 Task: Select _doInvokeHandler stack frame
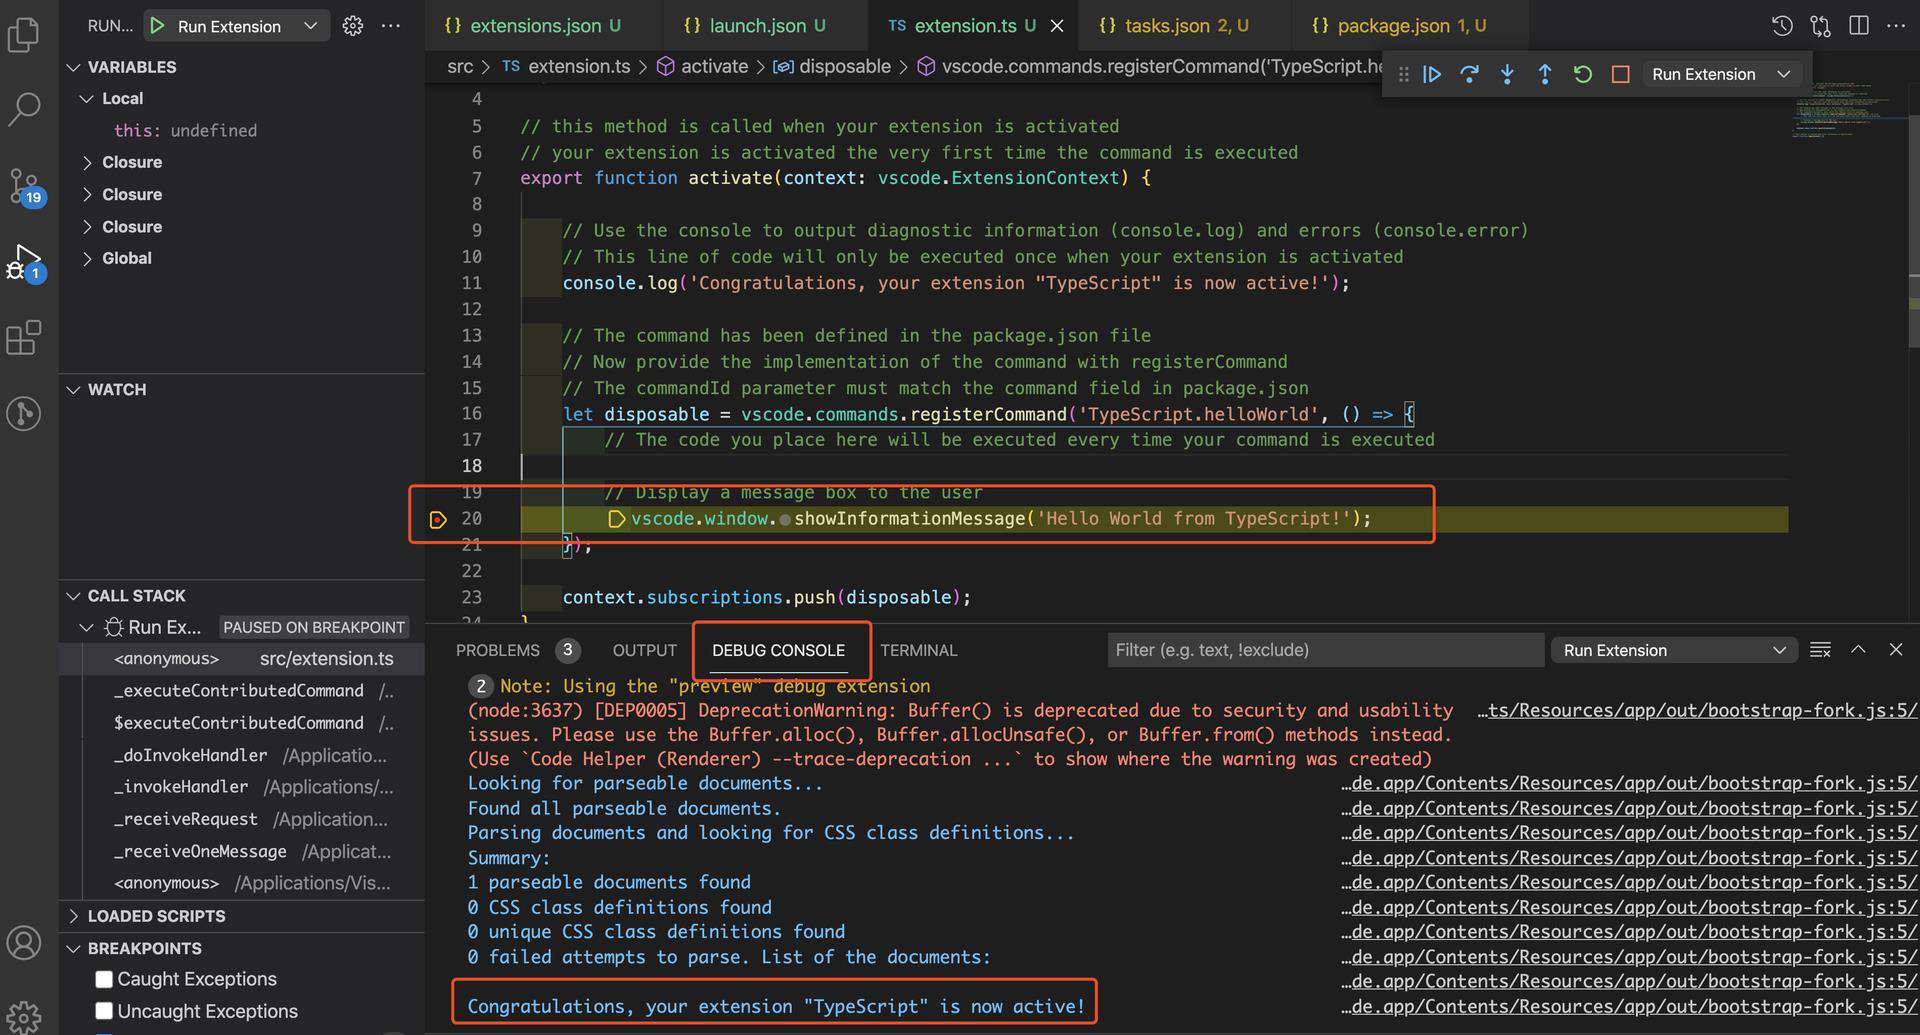[x=242, y=755]
